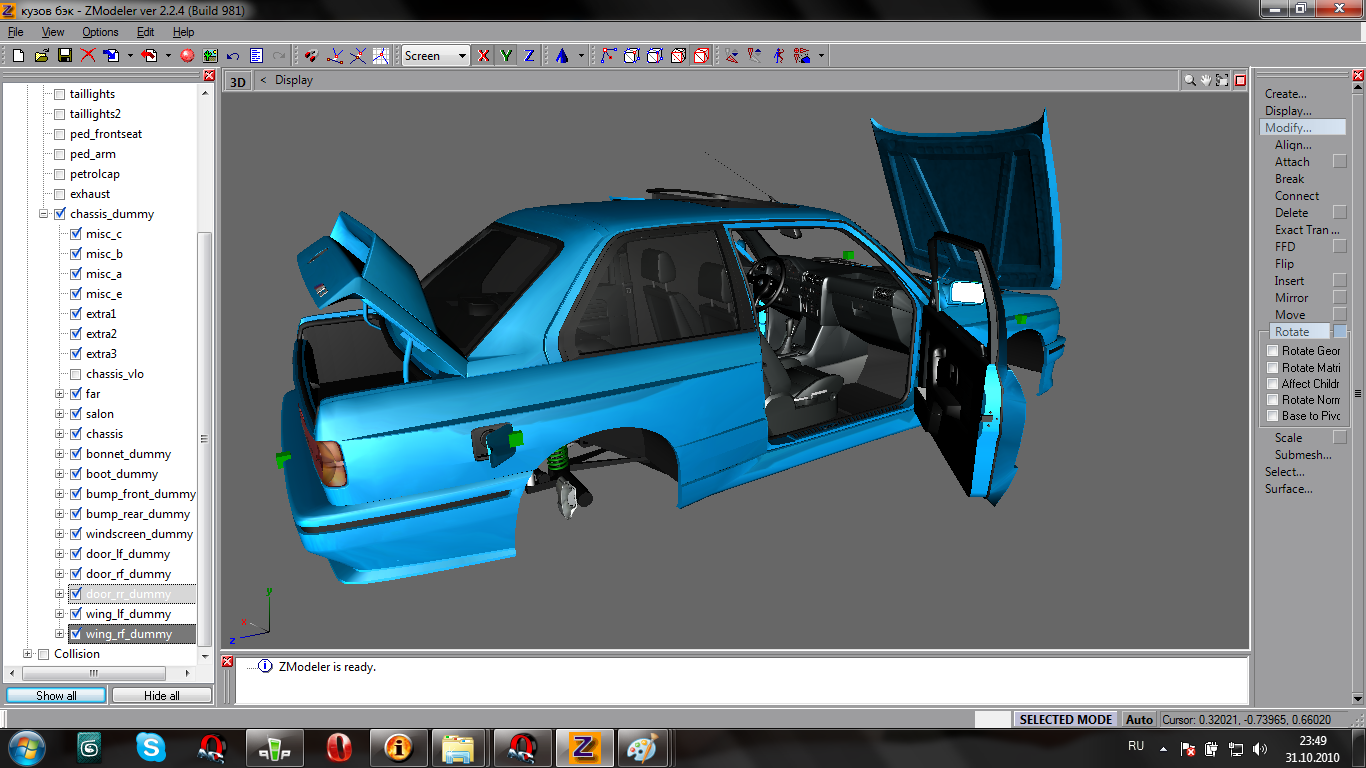
Task: Select the zoom magnifier viewport tool
Action: tap(1190, 80)
